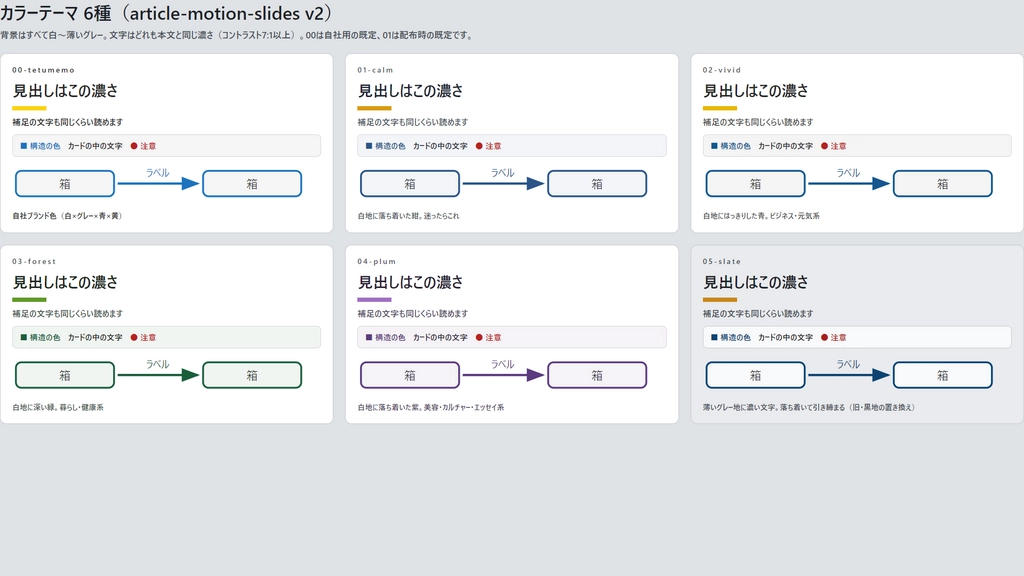Click the 03-forest theme name
The height and width of the screenshot is (576, 1024).
[x=34, y=261]
